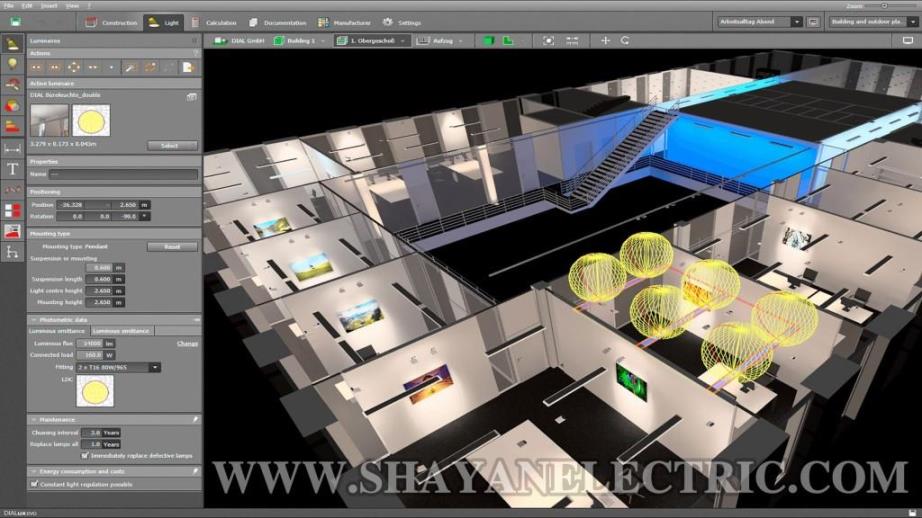Click the zoom-to-fit view icon

point(549,41)
